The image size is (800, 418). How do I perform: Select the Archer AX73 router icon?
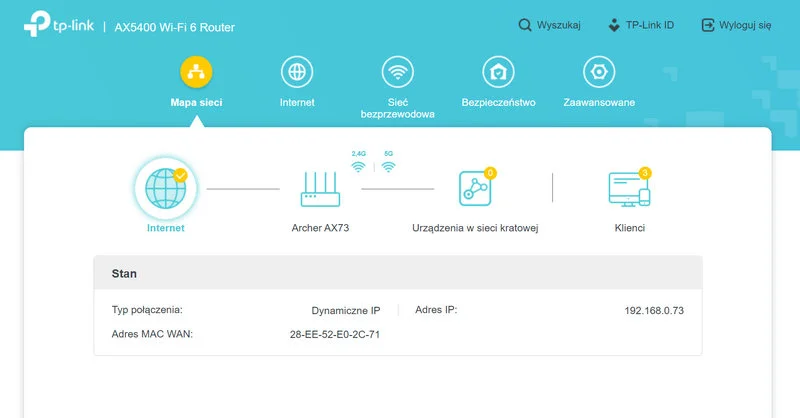320,188
